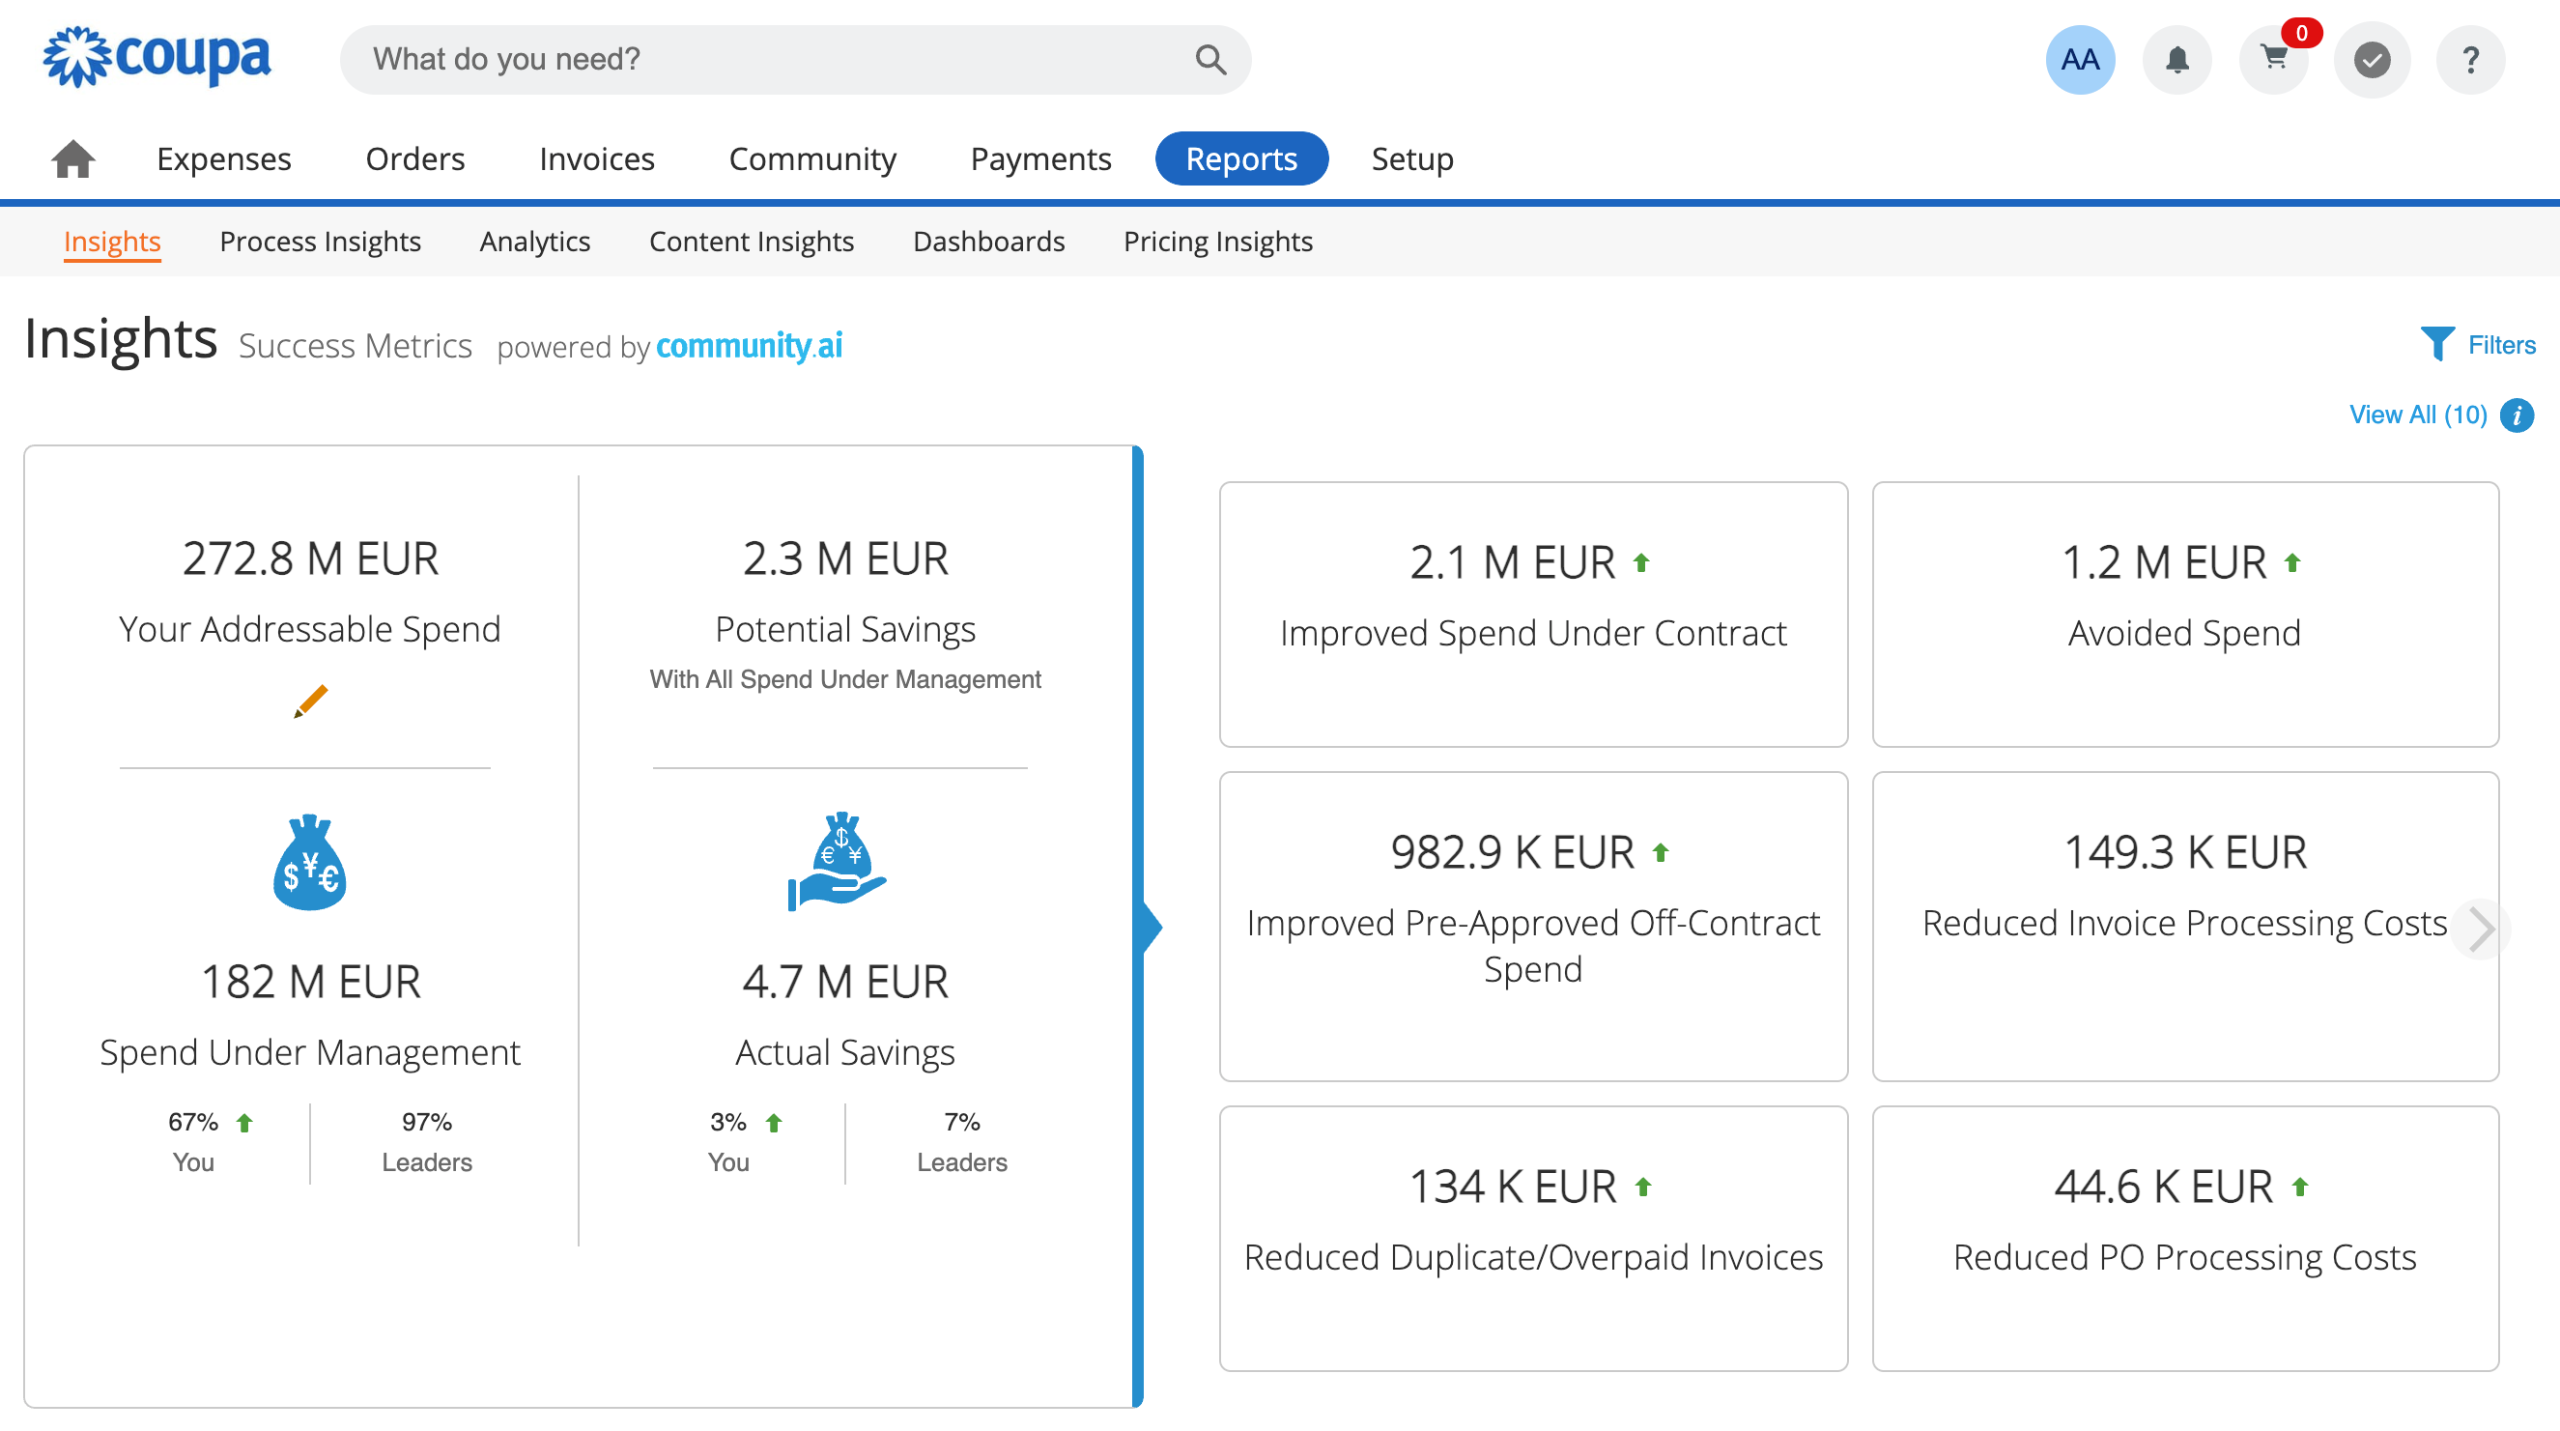Edit addressable spend with pencil icon
The width and height of the screenshot is (2560, 1431).
point(310,702)
